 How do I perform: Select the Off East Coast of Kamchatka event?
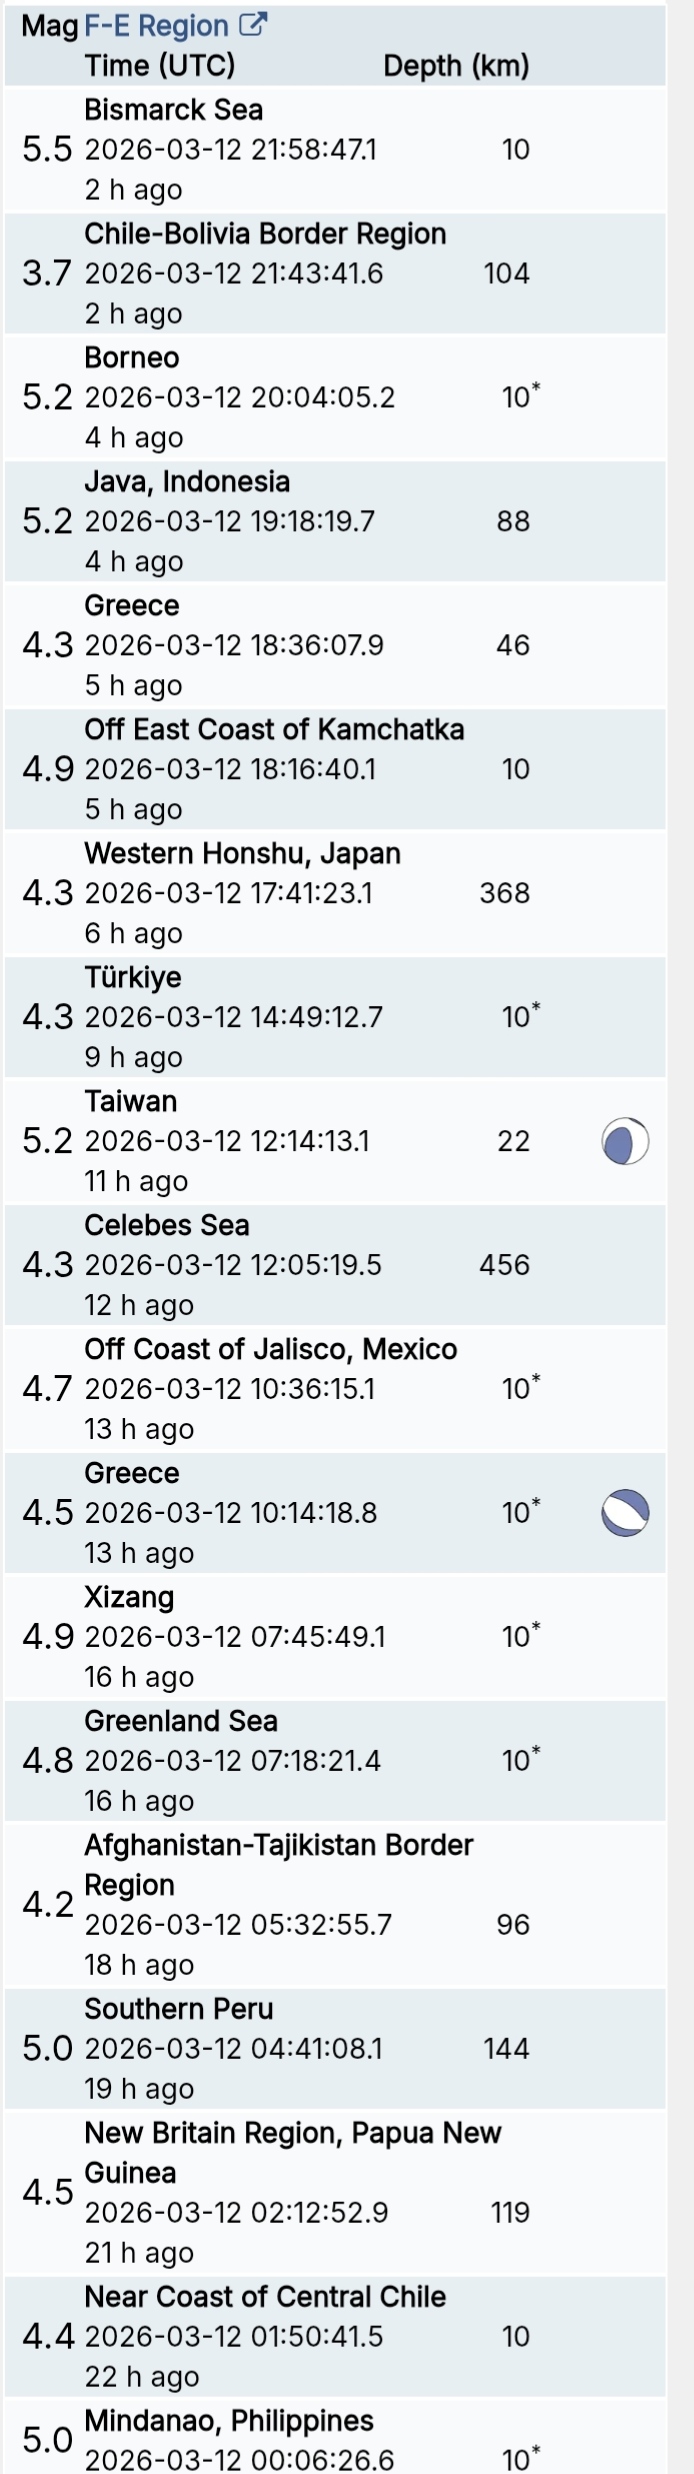(274, 730)
